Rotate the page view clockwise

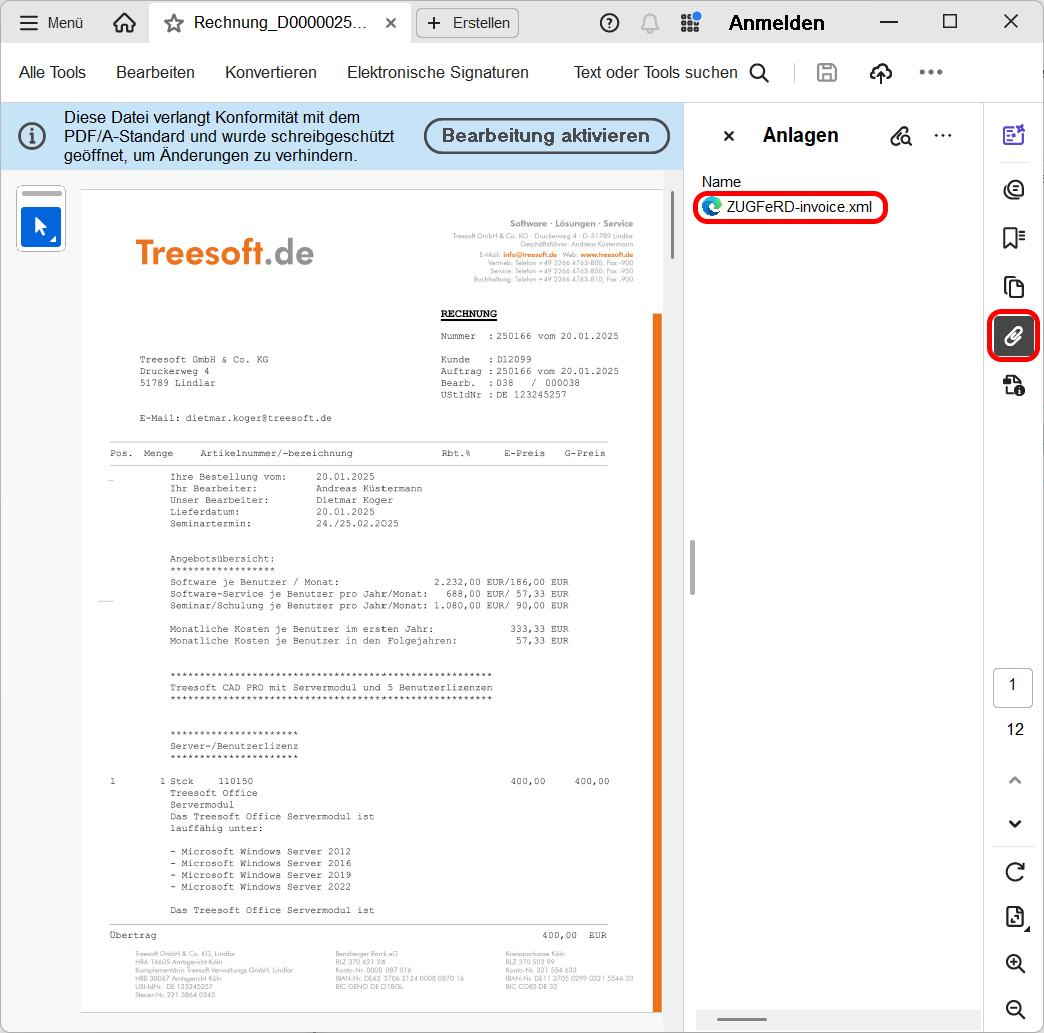(x=1015, y=872)
